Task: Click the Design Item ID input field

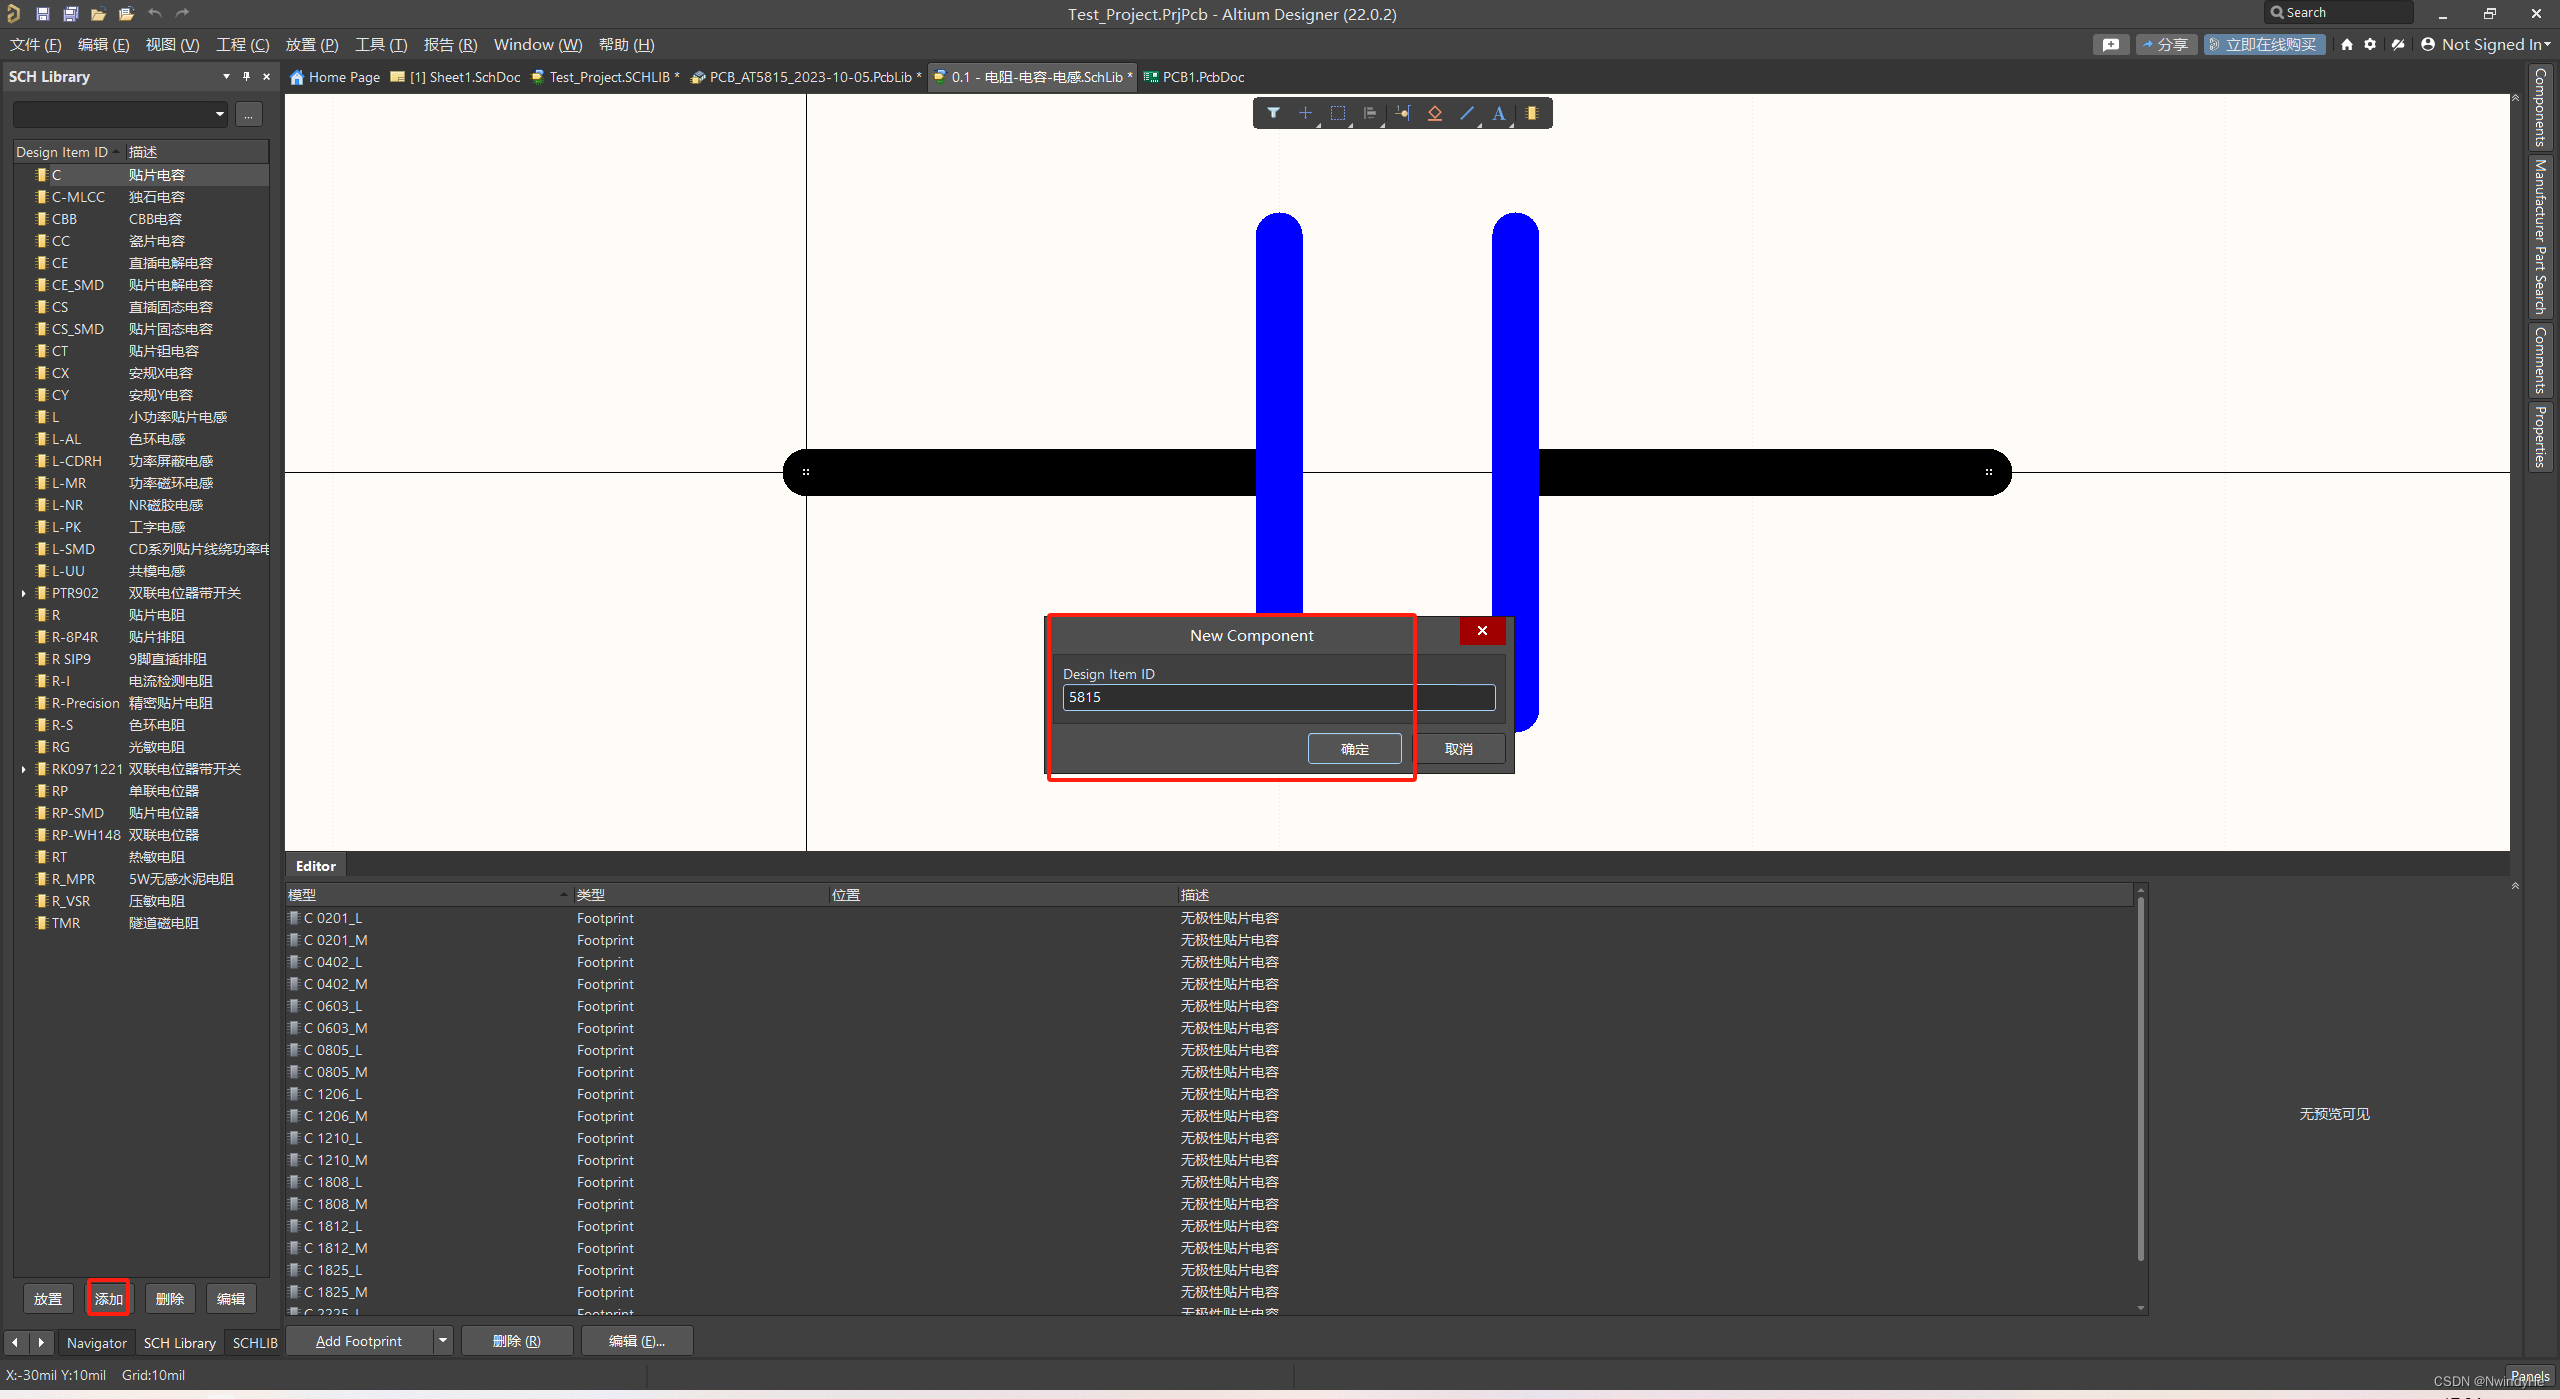Action: pos(1278,697)
